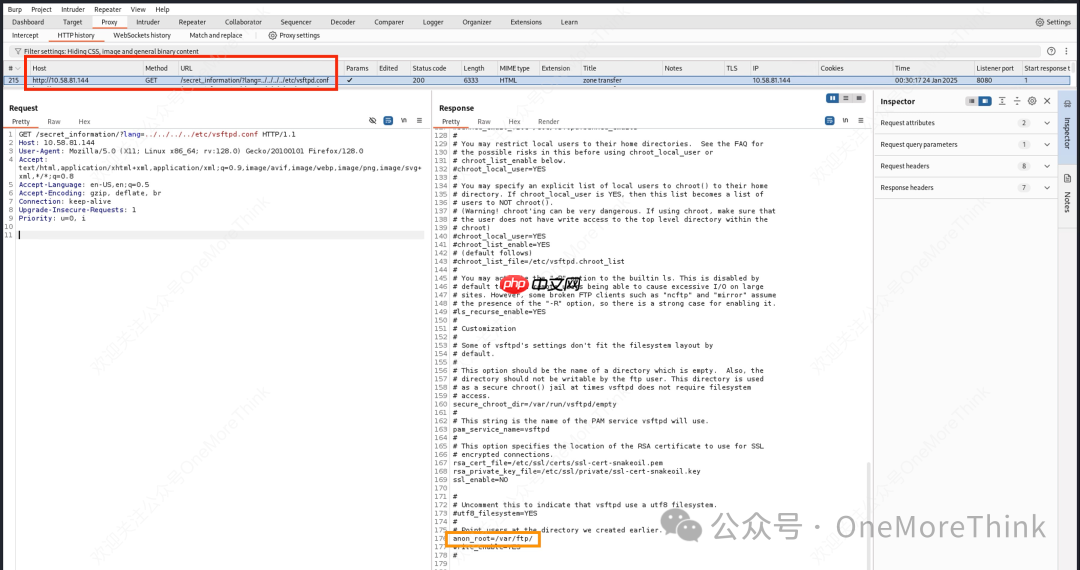Select history row 215 host http://10.58.81.144
The image size is (1080, 570).
point(61,81)
